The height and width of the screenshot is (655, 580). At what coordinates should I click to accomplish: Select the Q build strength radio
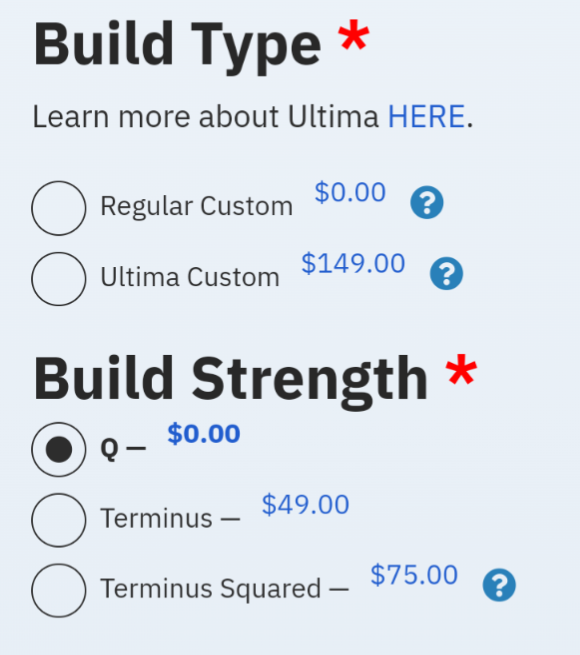(59, 449)
